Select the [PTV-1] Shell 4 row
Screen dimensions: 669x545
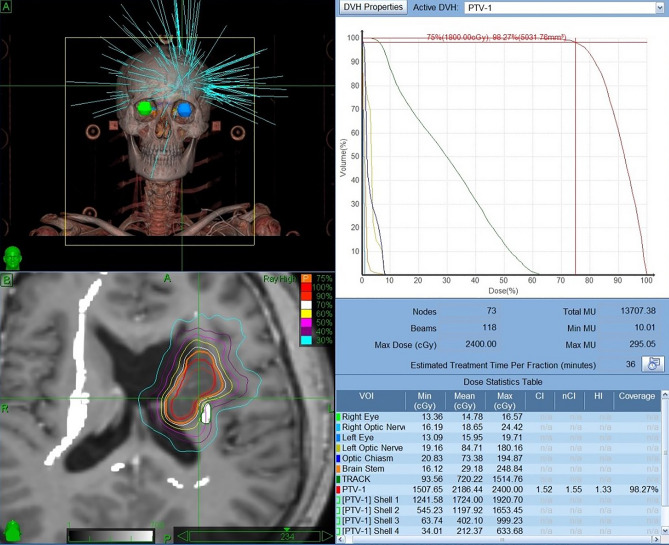pyautogui.click(x=498, y=531)
